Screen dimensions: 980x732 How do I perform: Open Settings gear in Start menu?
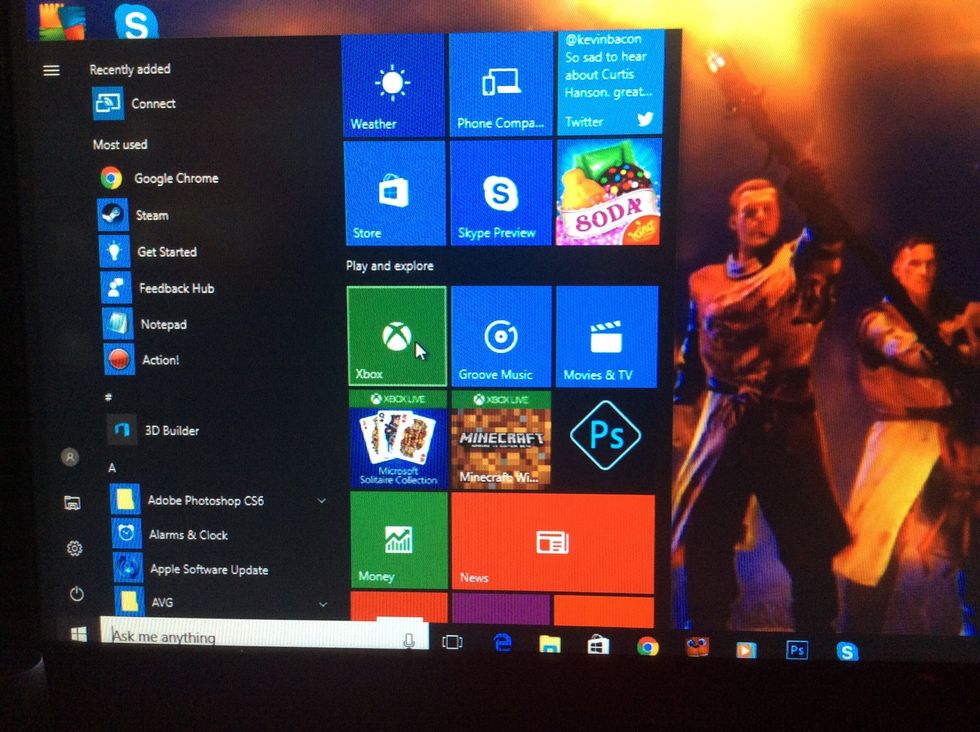click(x=74, y=548)
